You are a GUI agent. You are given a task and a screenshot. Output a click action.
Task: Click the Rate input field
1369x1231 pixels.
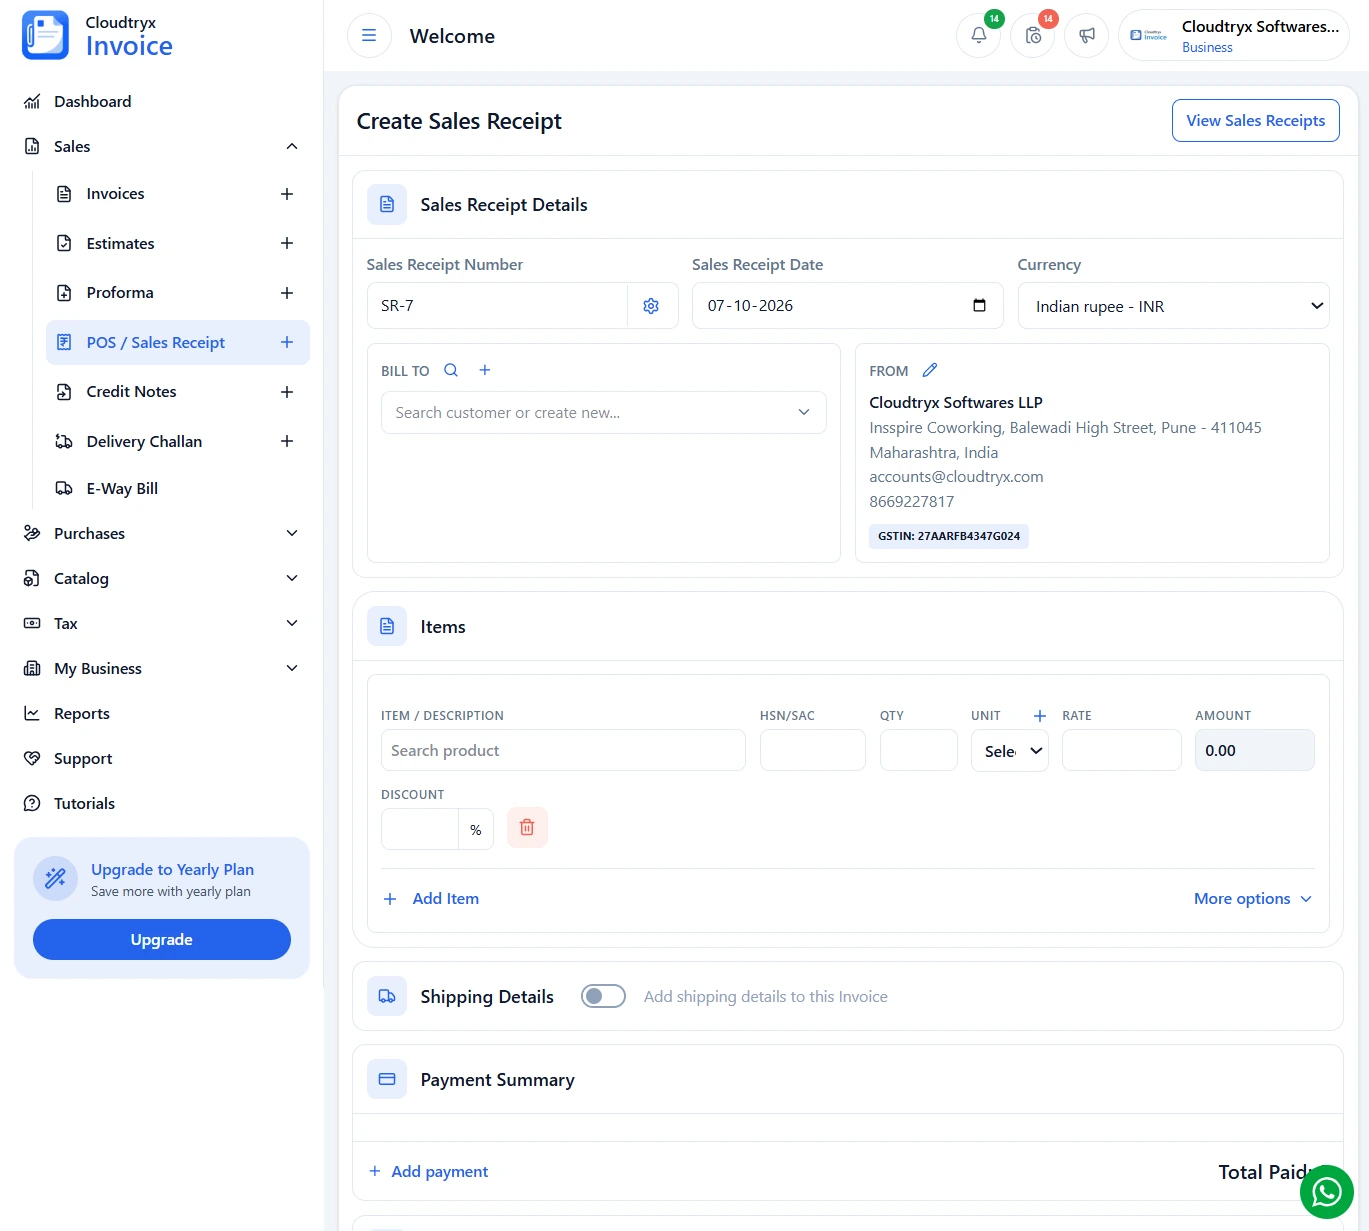[1122, 751]
